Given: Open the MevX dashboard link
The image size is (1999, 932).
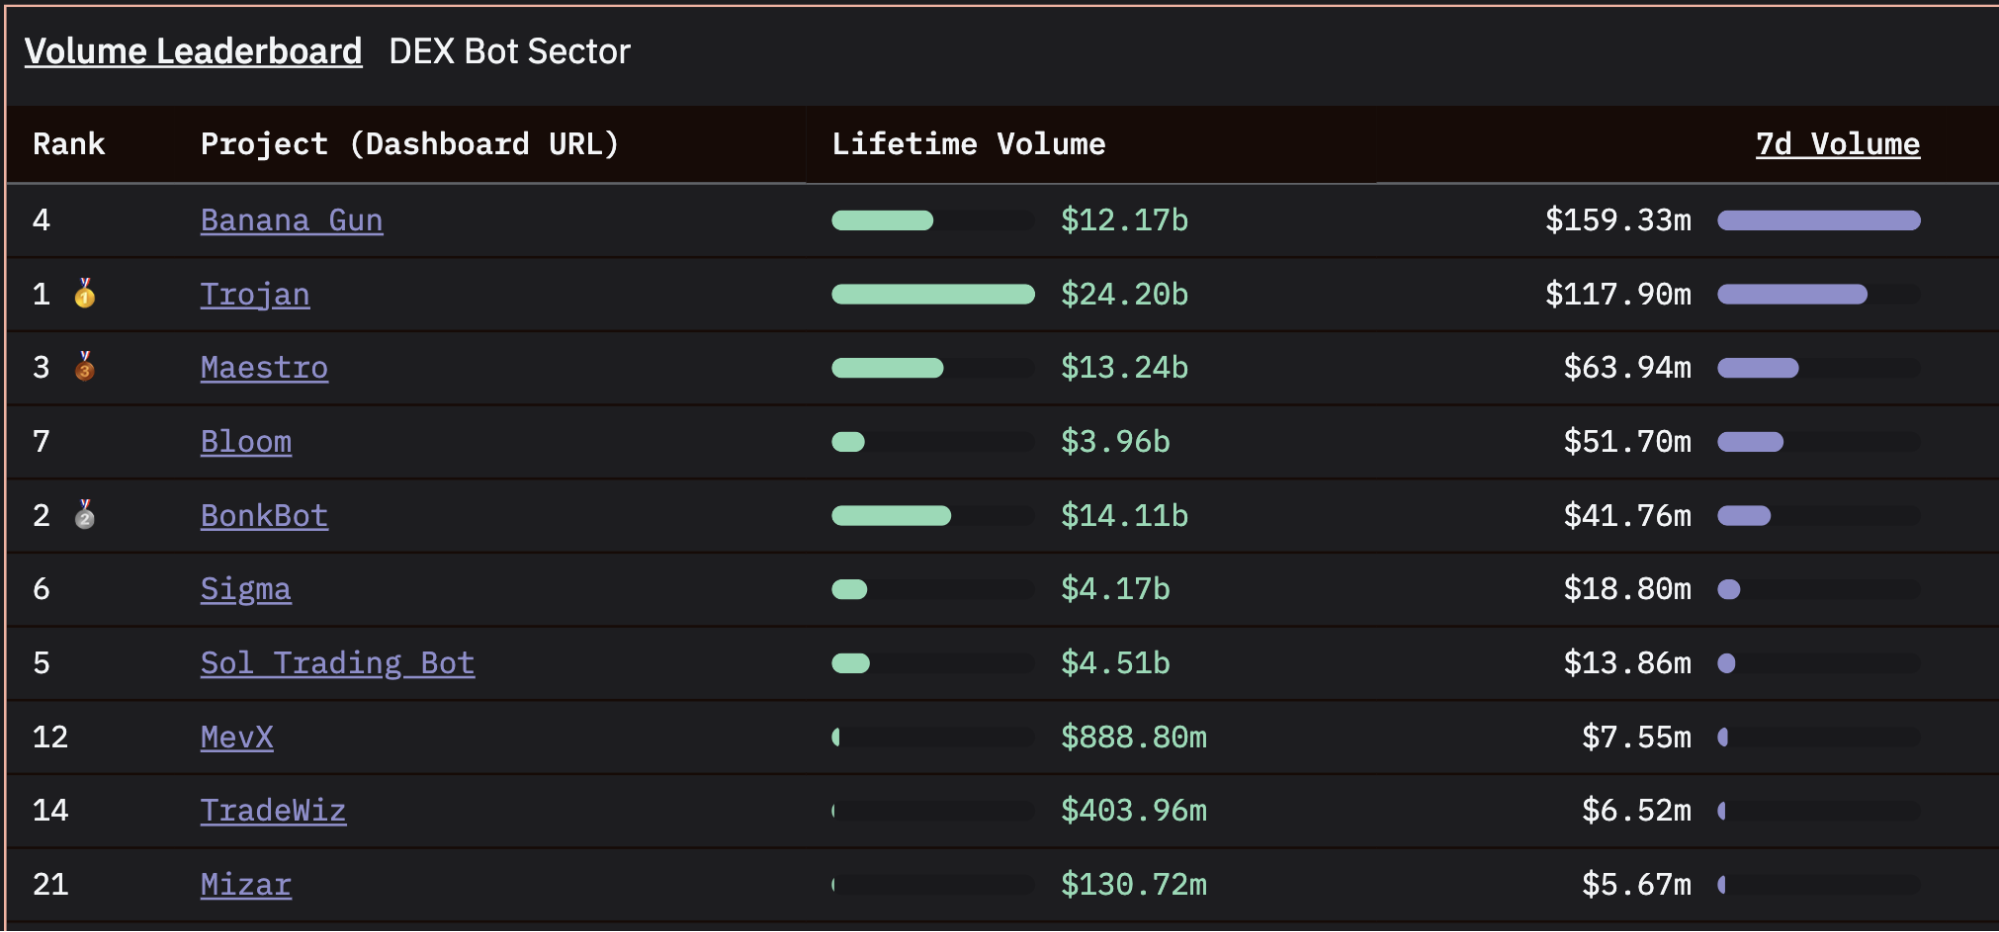Looking at the screenshot, I should (237, 737).
